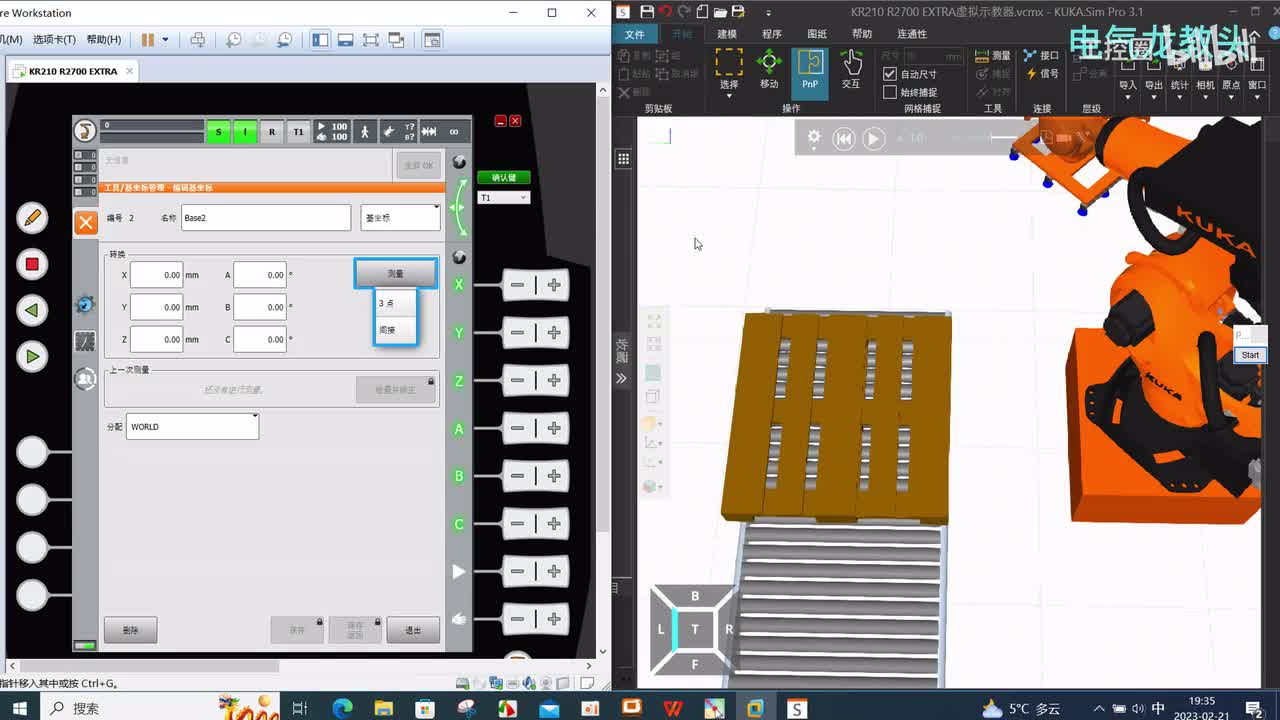The height and width of the screenshot is (720, 1280).
Task: Open the WORLD assignment dropdown
Action: point(192,427)
